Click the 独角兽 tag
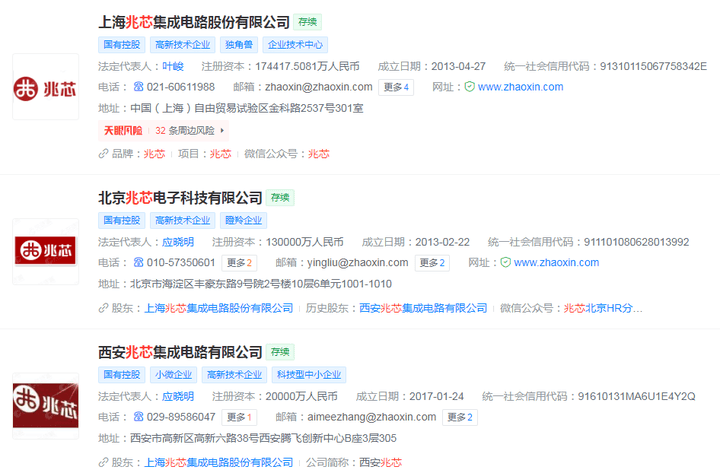 [239, 45]
